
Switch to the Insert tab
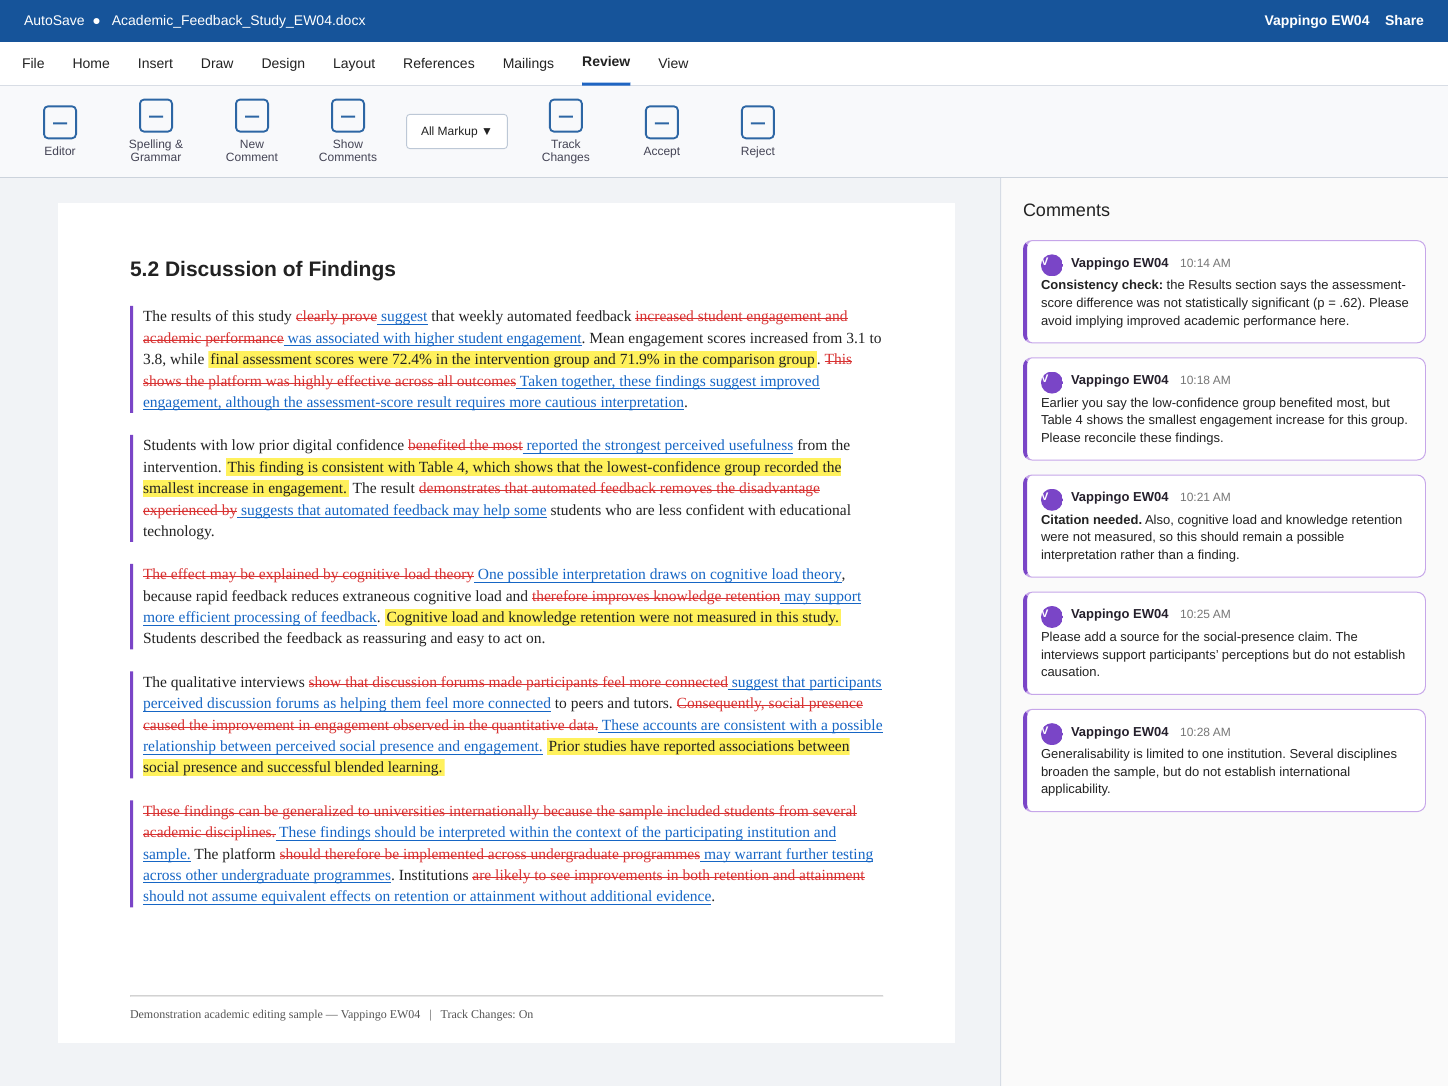155,63
